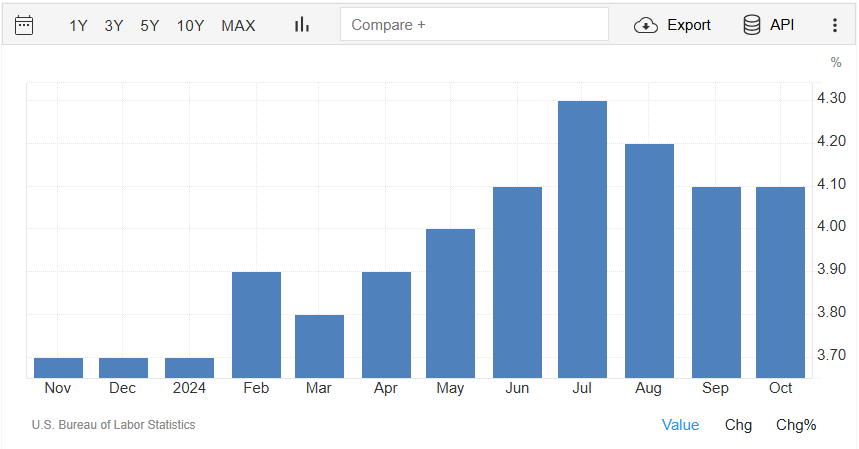This screenshot has height=449, width=859.
Task: Open the calendar date picker icon
Action: pos(24,25)
